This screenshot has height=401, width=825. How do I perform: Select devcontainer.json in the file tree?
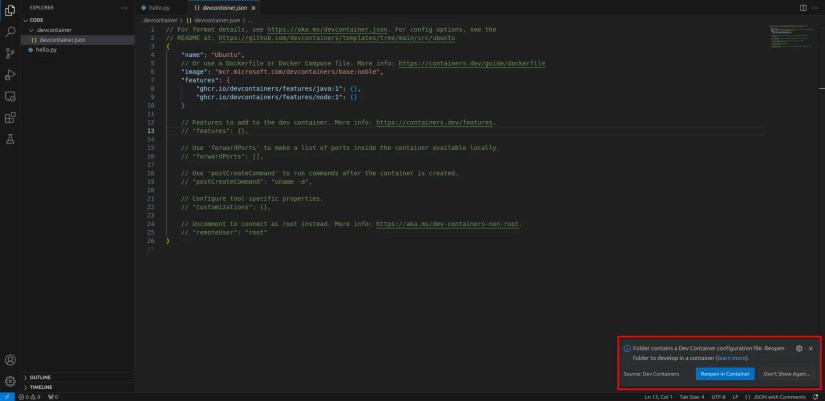click(62, 40)
